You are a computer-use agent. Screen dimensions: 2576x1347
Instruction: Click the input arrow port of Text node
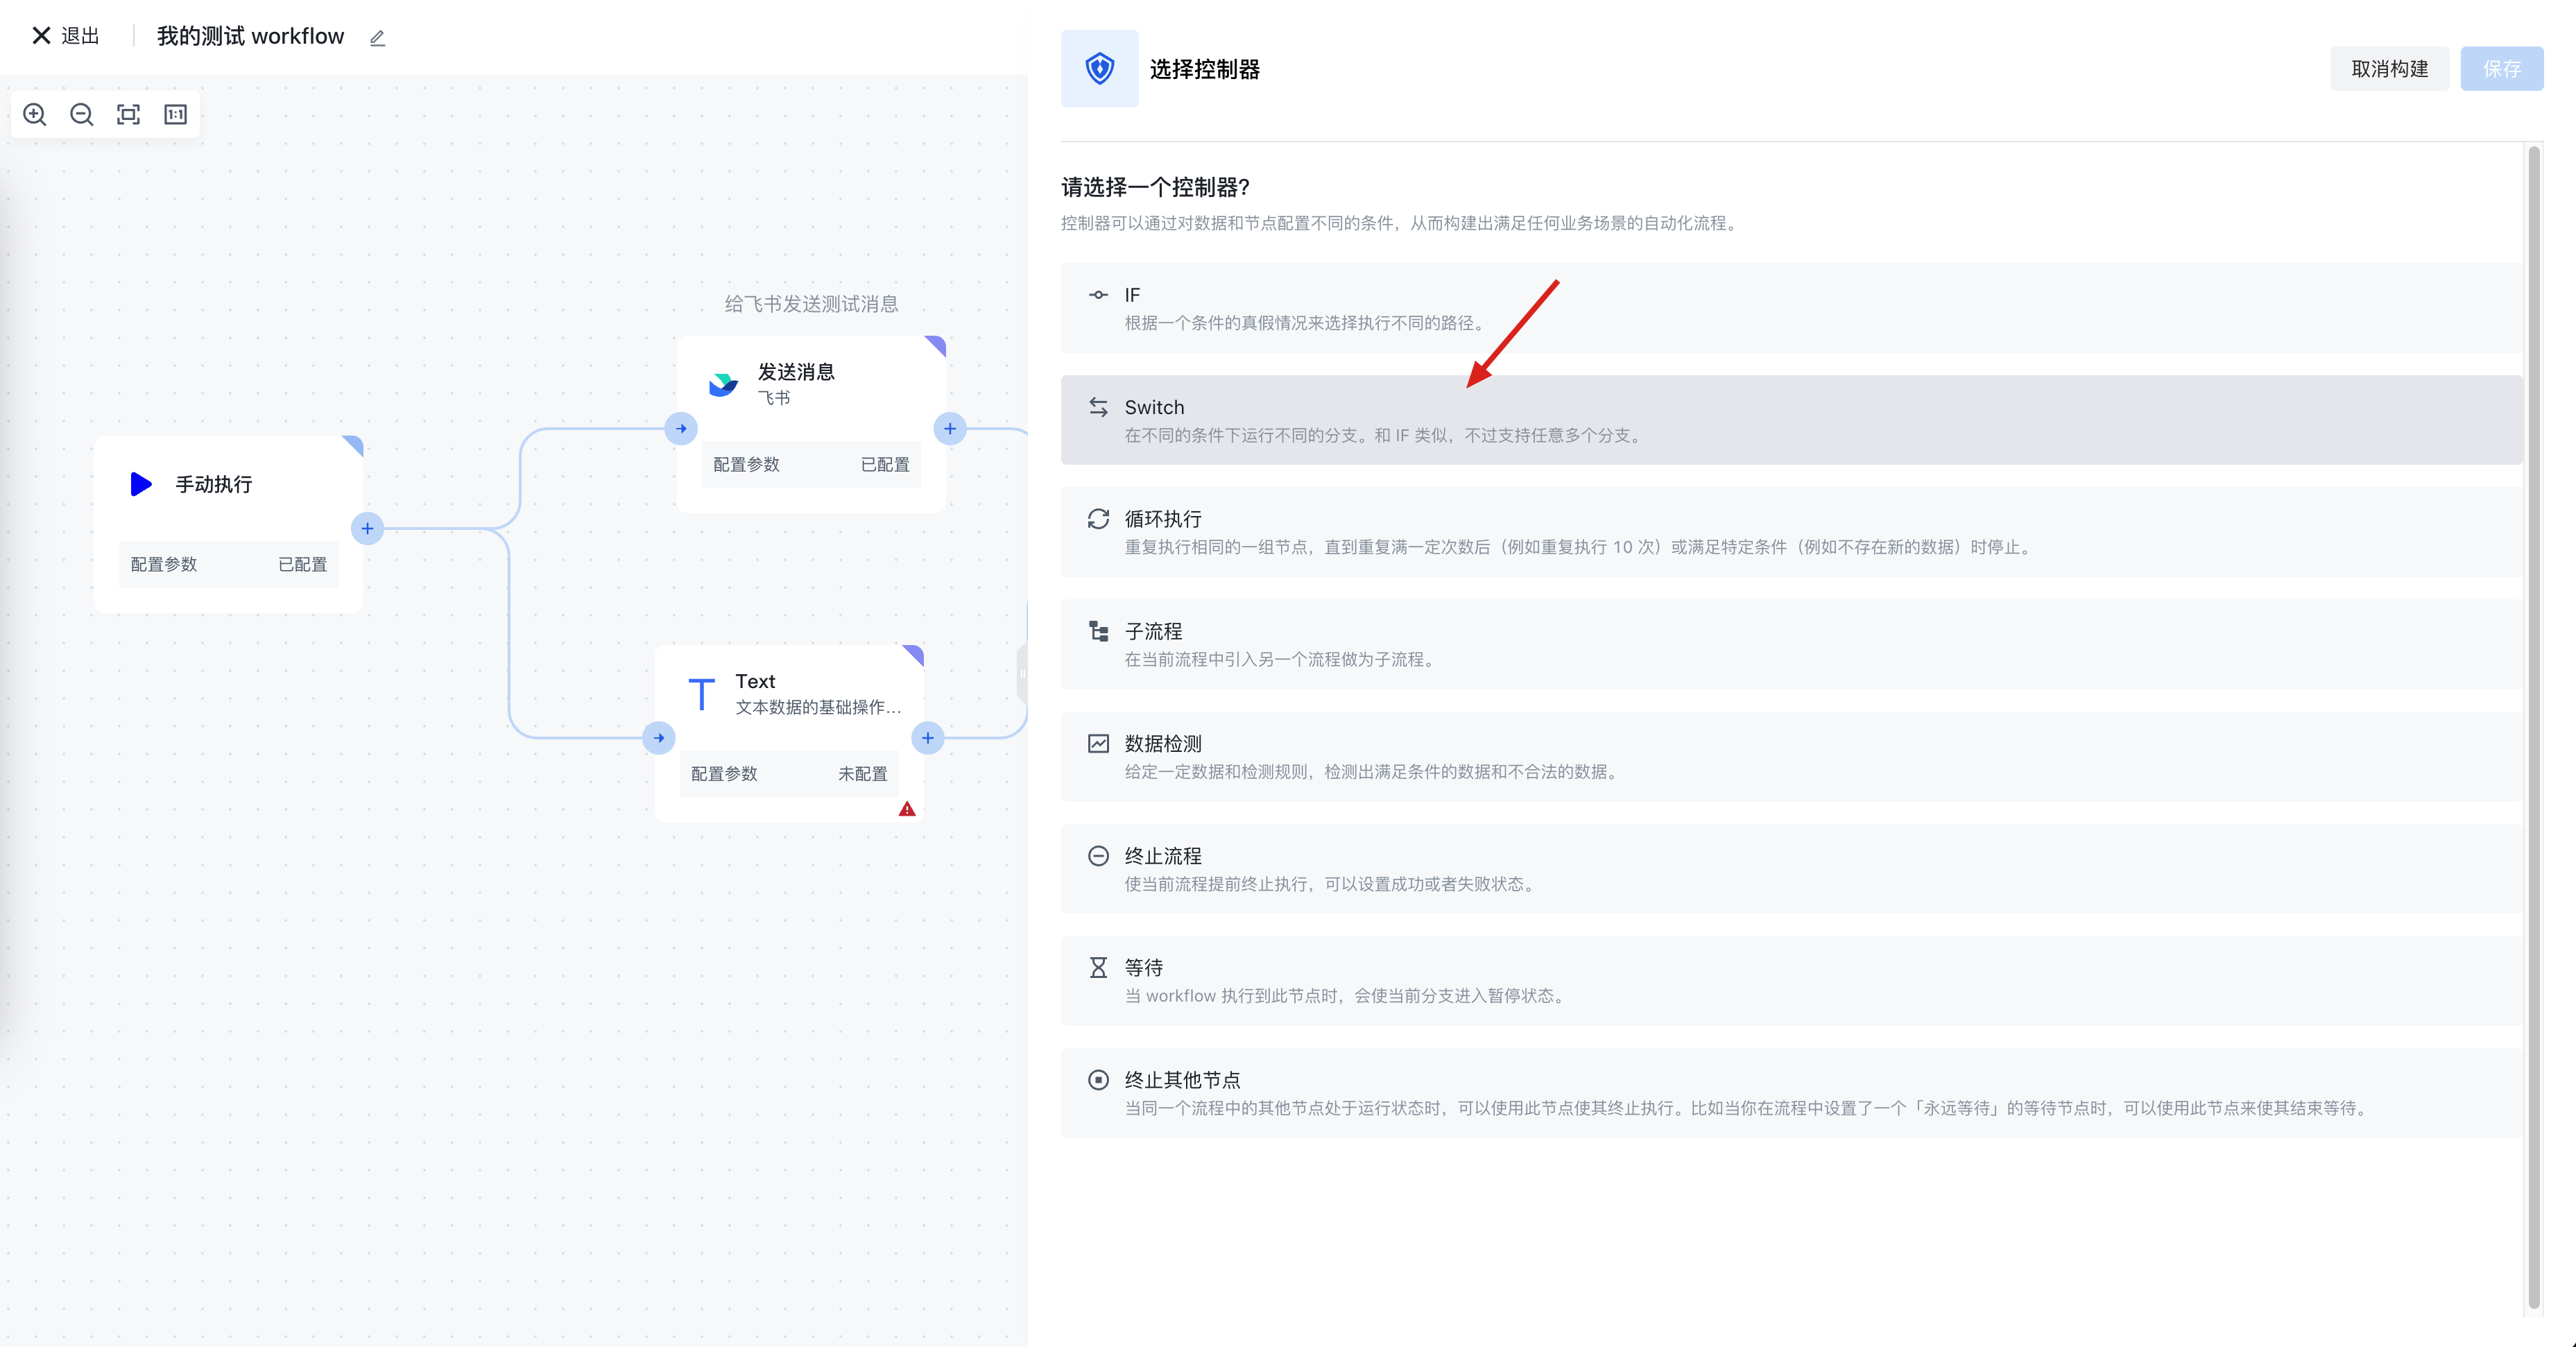pyautogui.click(x=659, y=738)
